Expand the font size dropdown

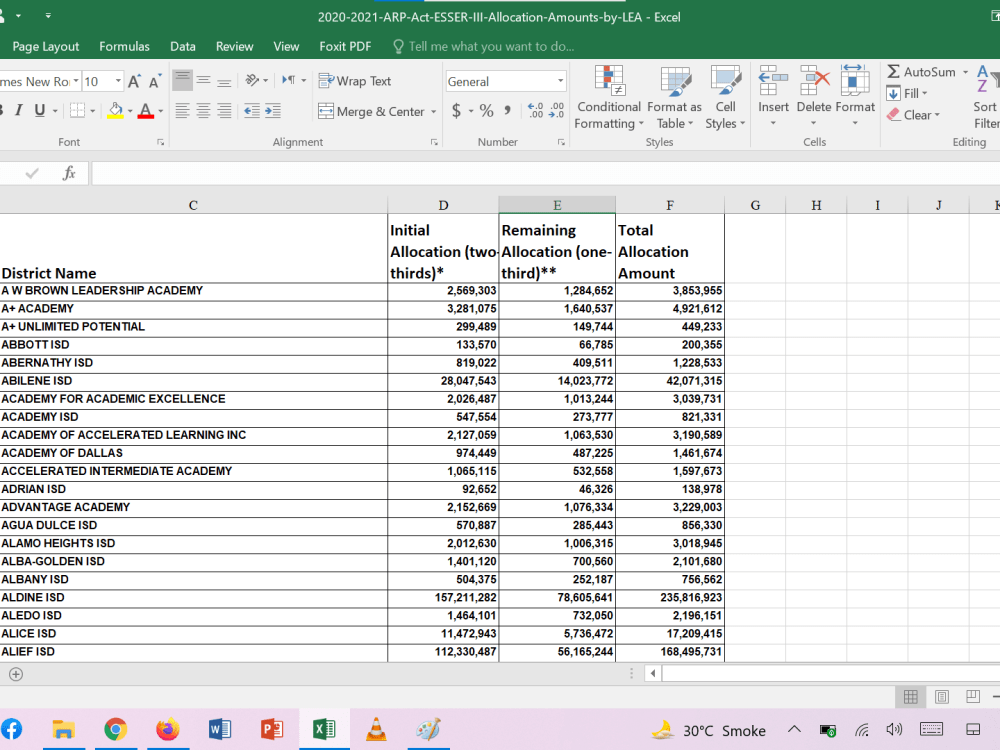(118, 82)
